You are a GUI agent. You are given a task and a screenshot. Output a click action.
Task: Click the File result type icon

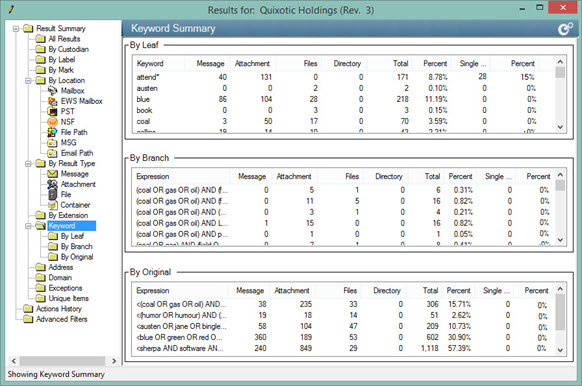52,194
